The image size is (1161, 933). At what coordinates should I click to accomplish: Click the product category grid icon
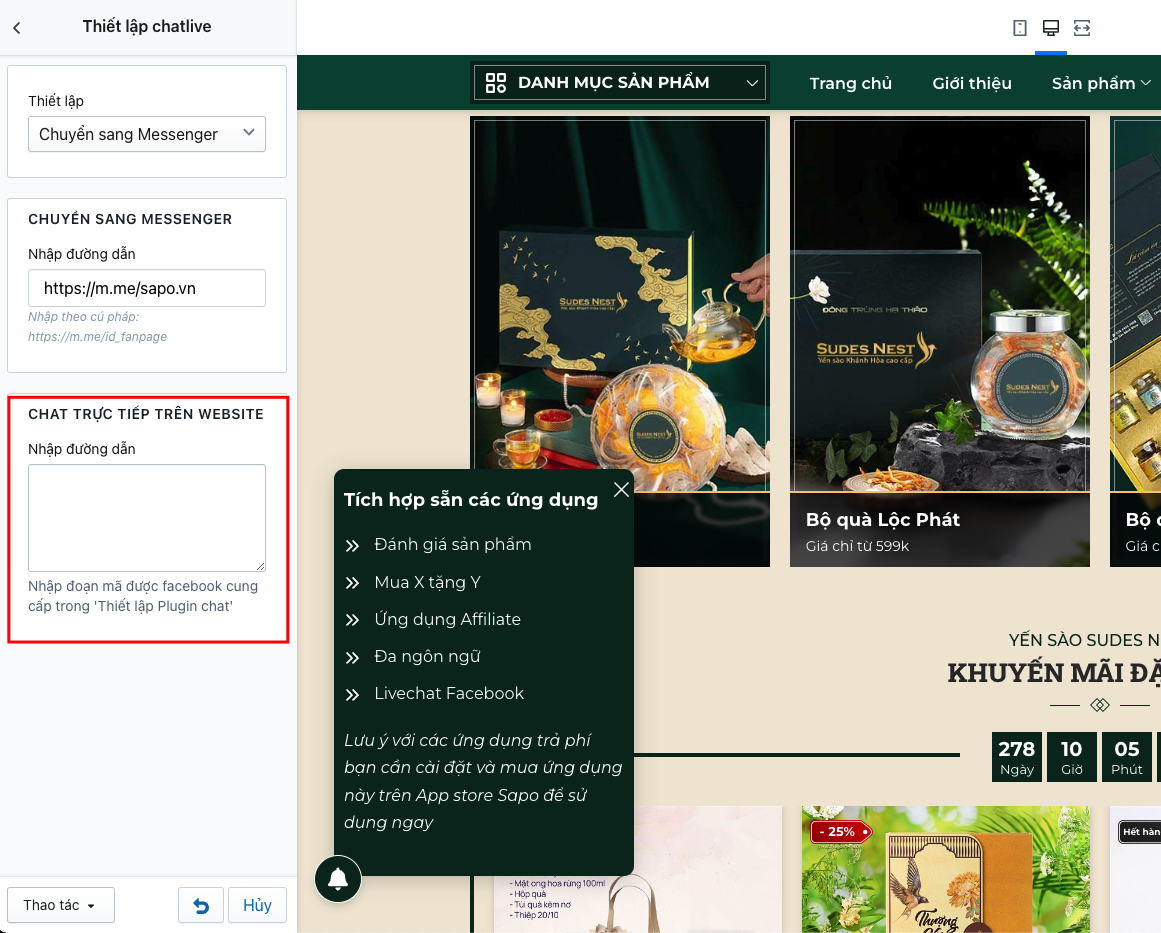click(495, 83)
